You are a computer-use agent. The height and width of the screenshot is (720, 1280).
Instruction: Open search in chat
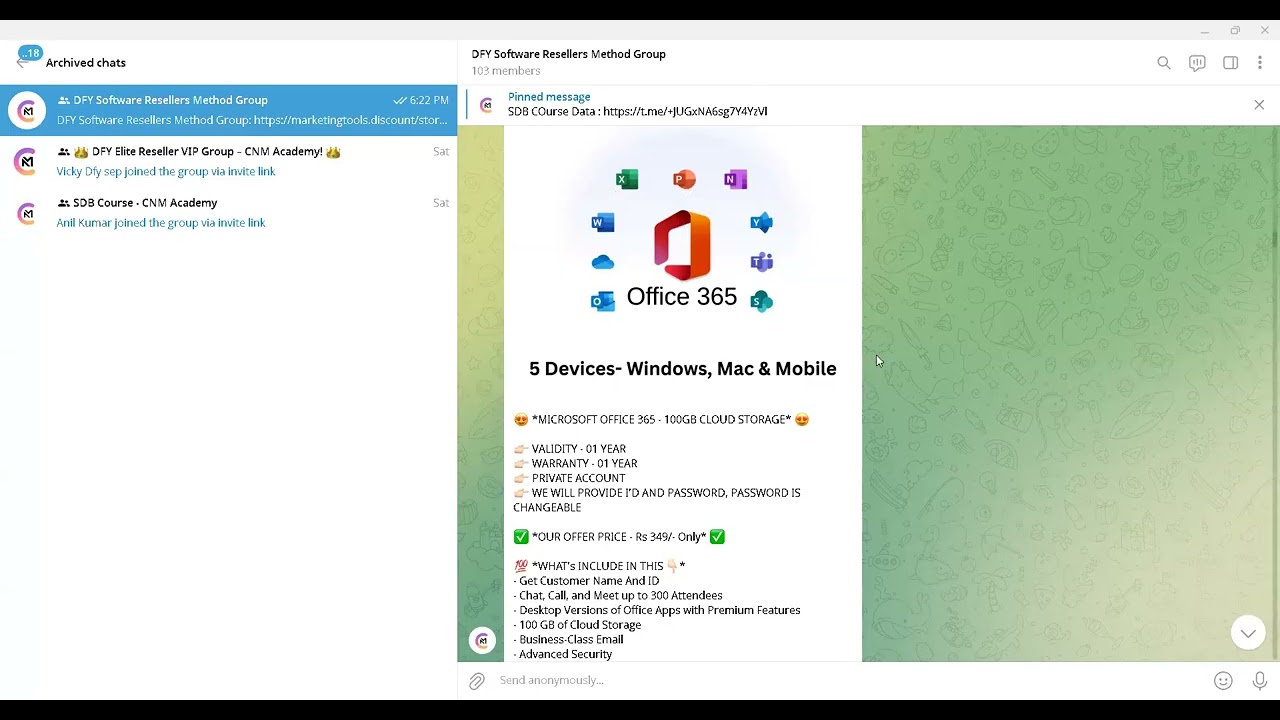1164,63
